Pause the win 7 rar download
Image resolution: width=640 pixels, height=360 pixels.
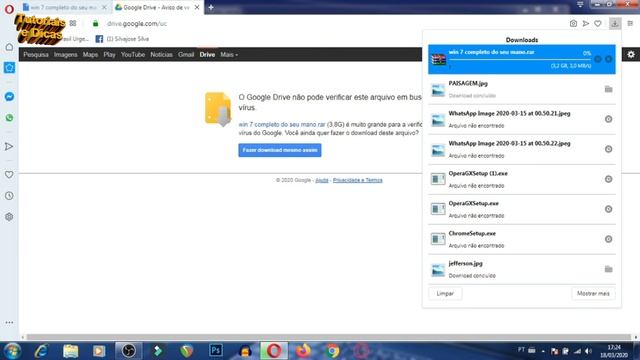[x=598, y=59]
